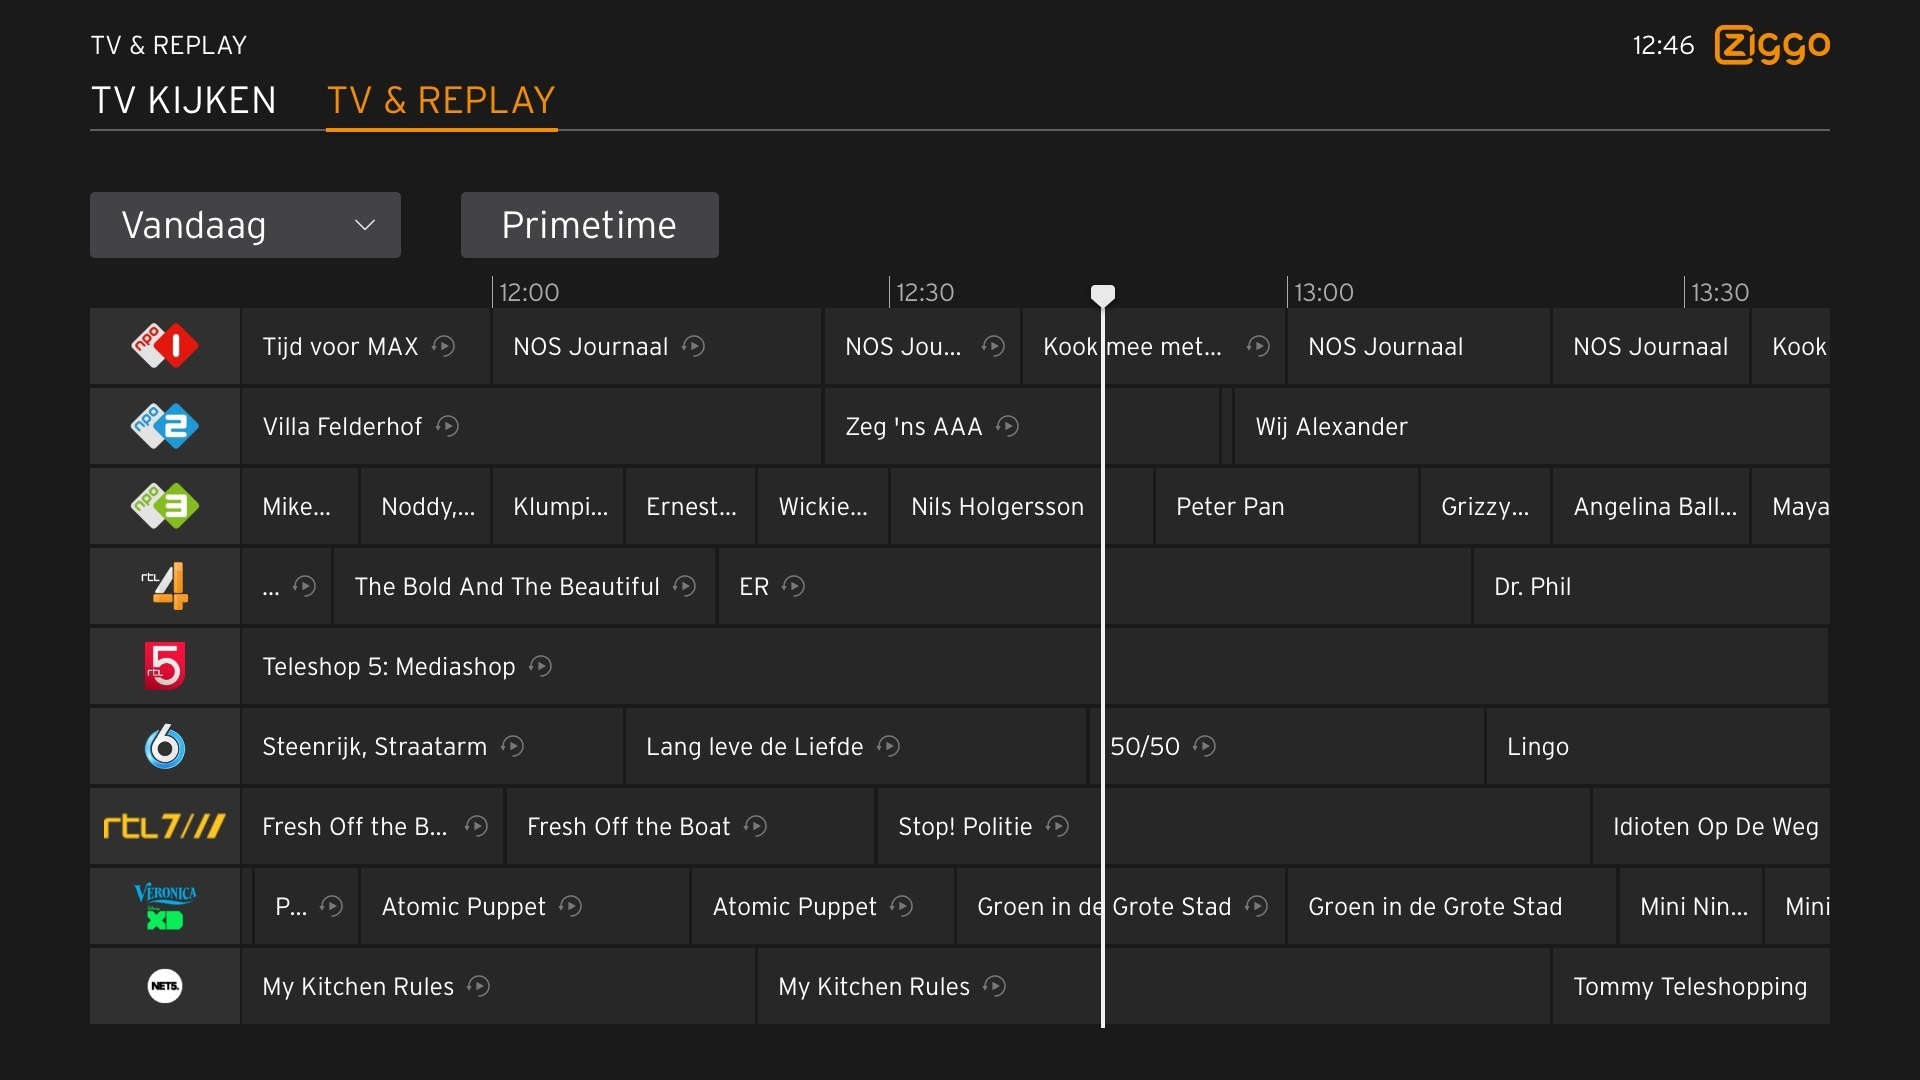Jump to Primetime
The height and width of the screenshot is (1080, 1920).
pyautogui.click(x=589, y=225)
